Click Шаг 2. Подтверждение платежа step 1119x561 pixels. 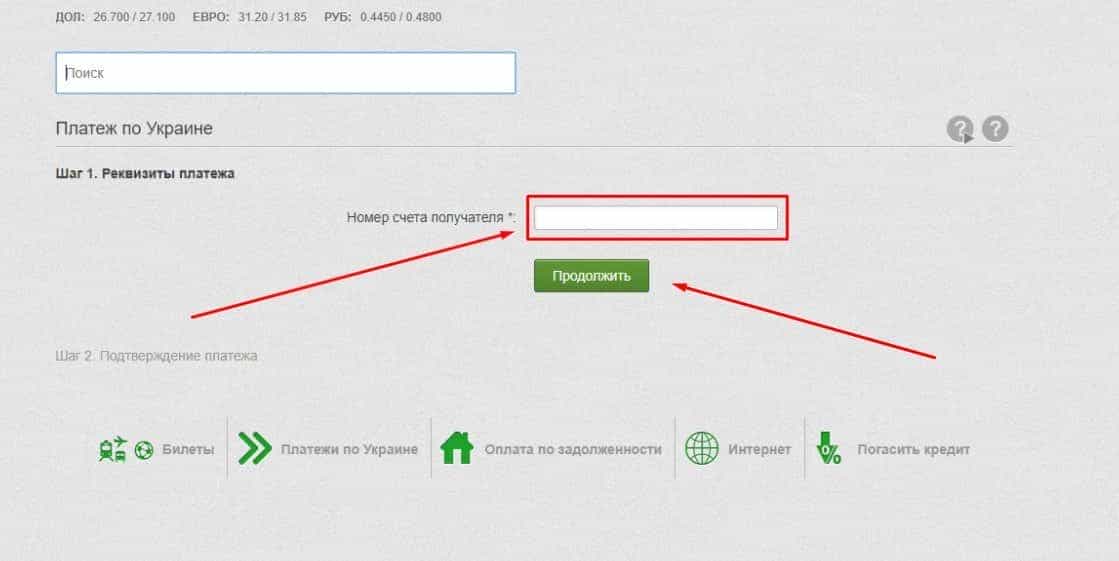[x=157, y=356]
